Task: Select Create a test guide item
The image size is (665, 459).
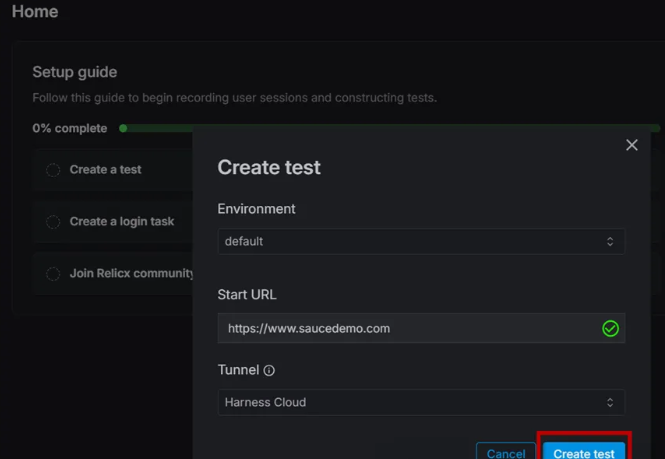Action: pyautogui.click(x=113, y=170)
